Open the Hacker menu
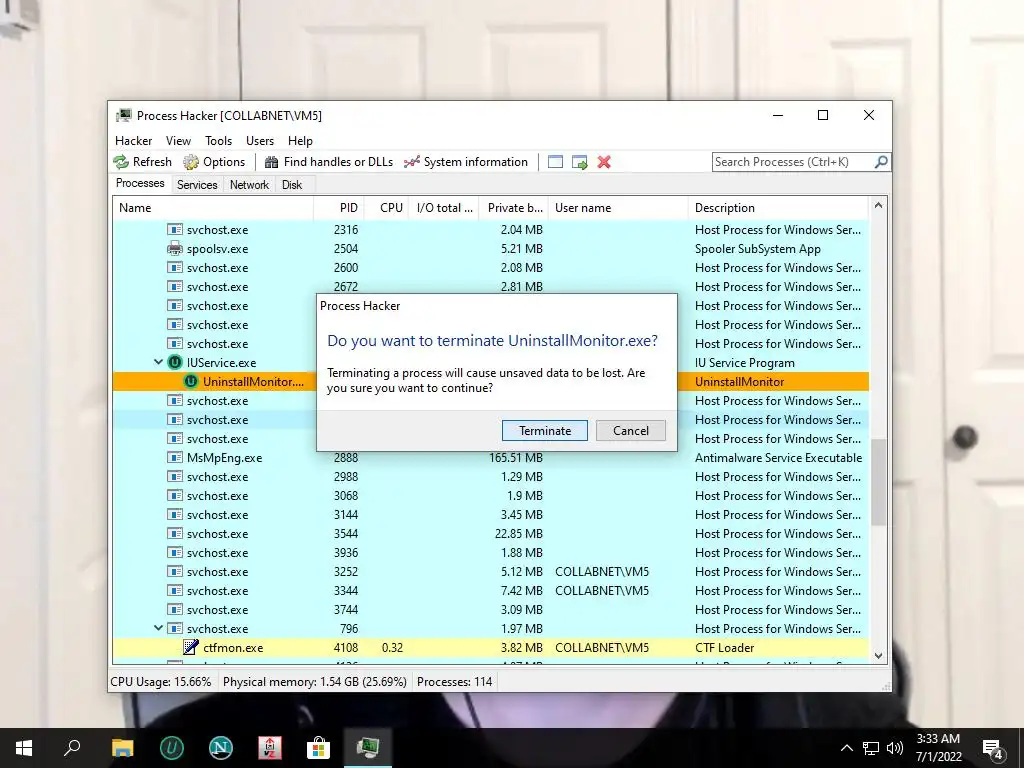The width and height of the screenshot is (1024, 768). (133, 141)
